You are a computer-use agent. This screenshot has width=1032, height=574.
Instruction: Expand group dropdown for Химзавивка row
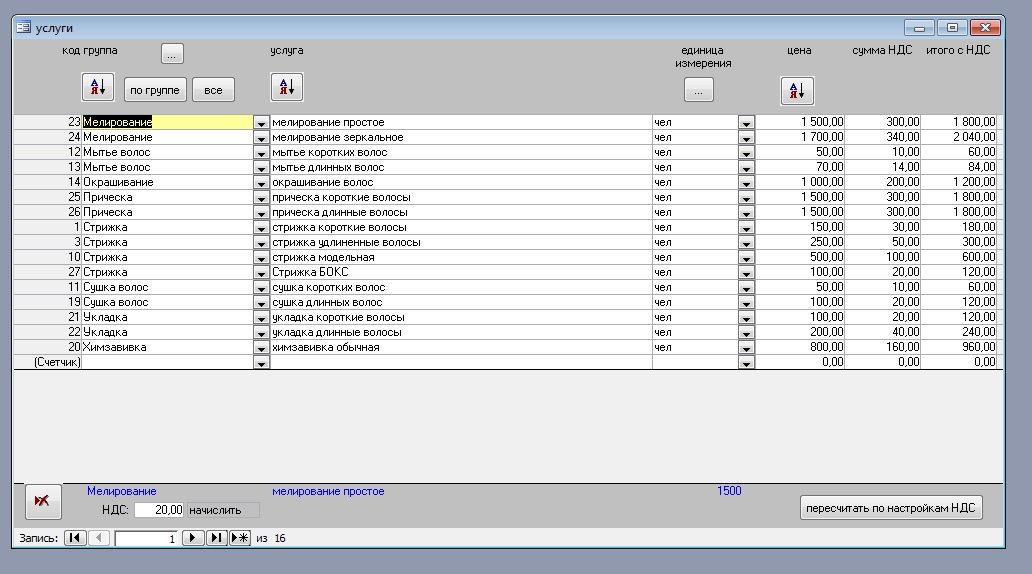click(262, 348)
